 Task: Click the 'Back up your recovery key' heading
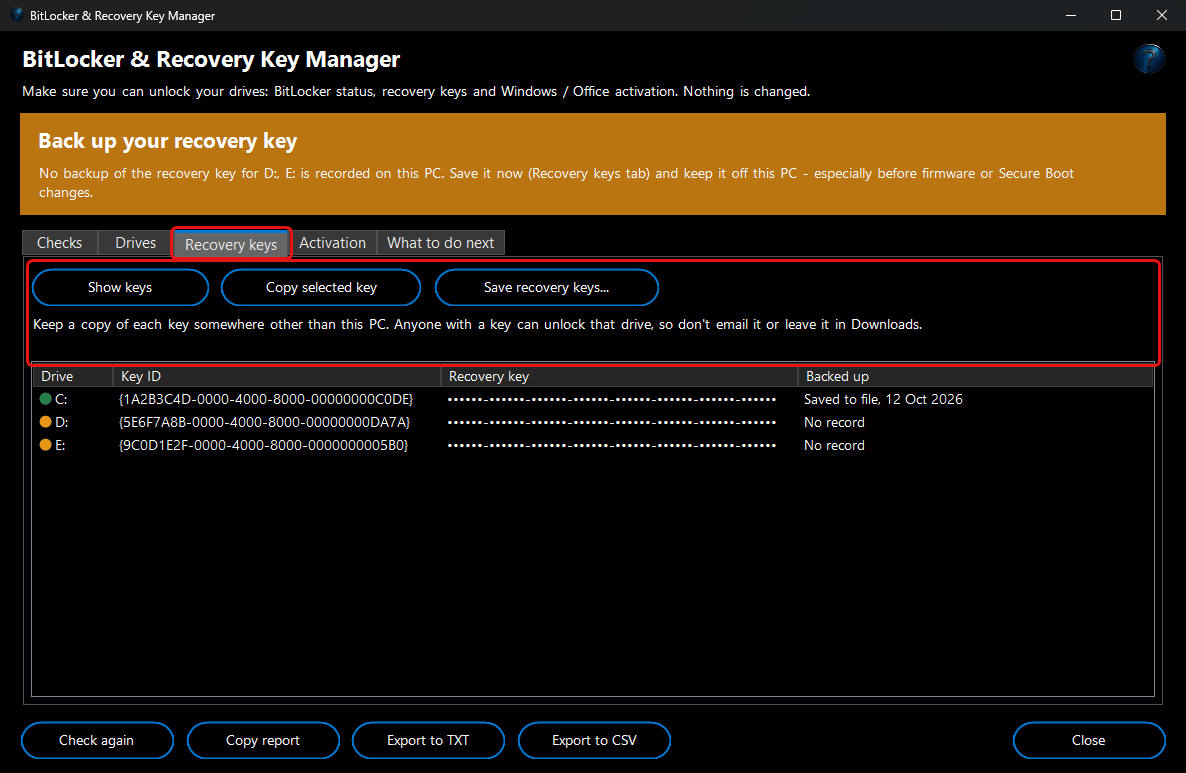pos(168,141)
